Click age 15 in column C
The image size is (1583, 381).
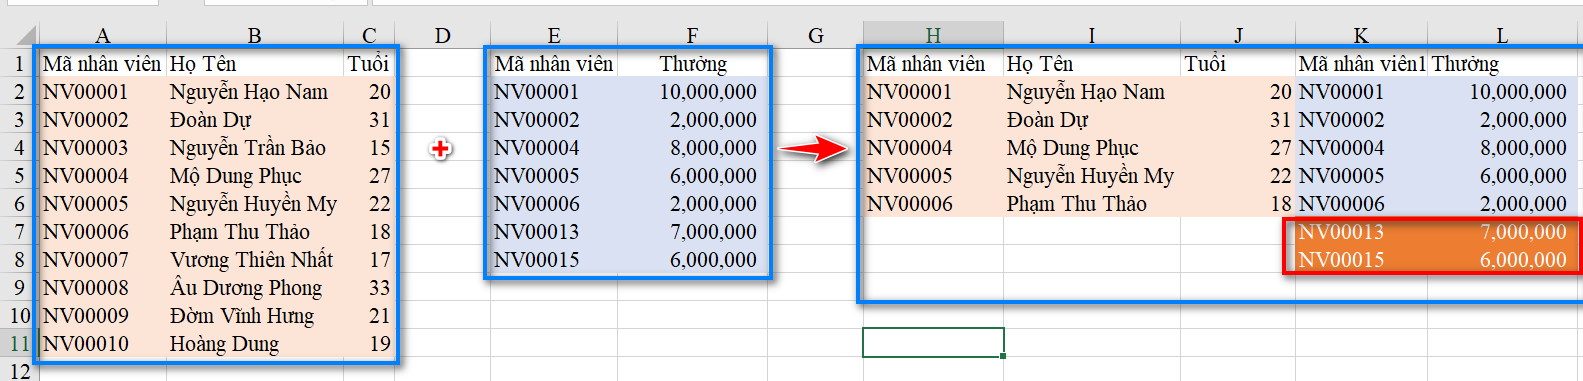(x=369, y=148)
